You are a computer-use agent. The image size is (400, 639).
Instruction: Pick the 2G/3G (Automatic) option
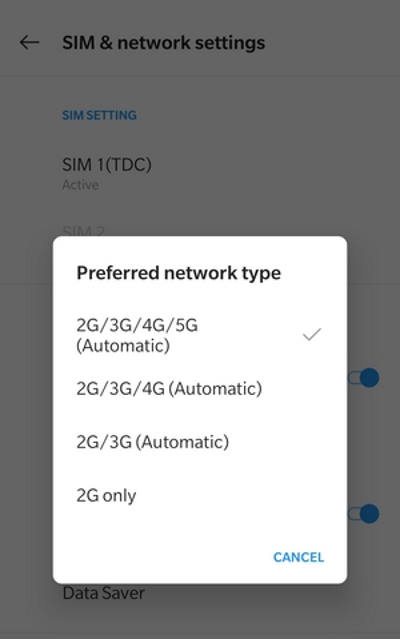point(200,442)
